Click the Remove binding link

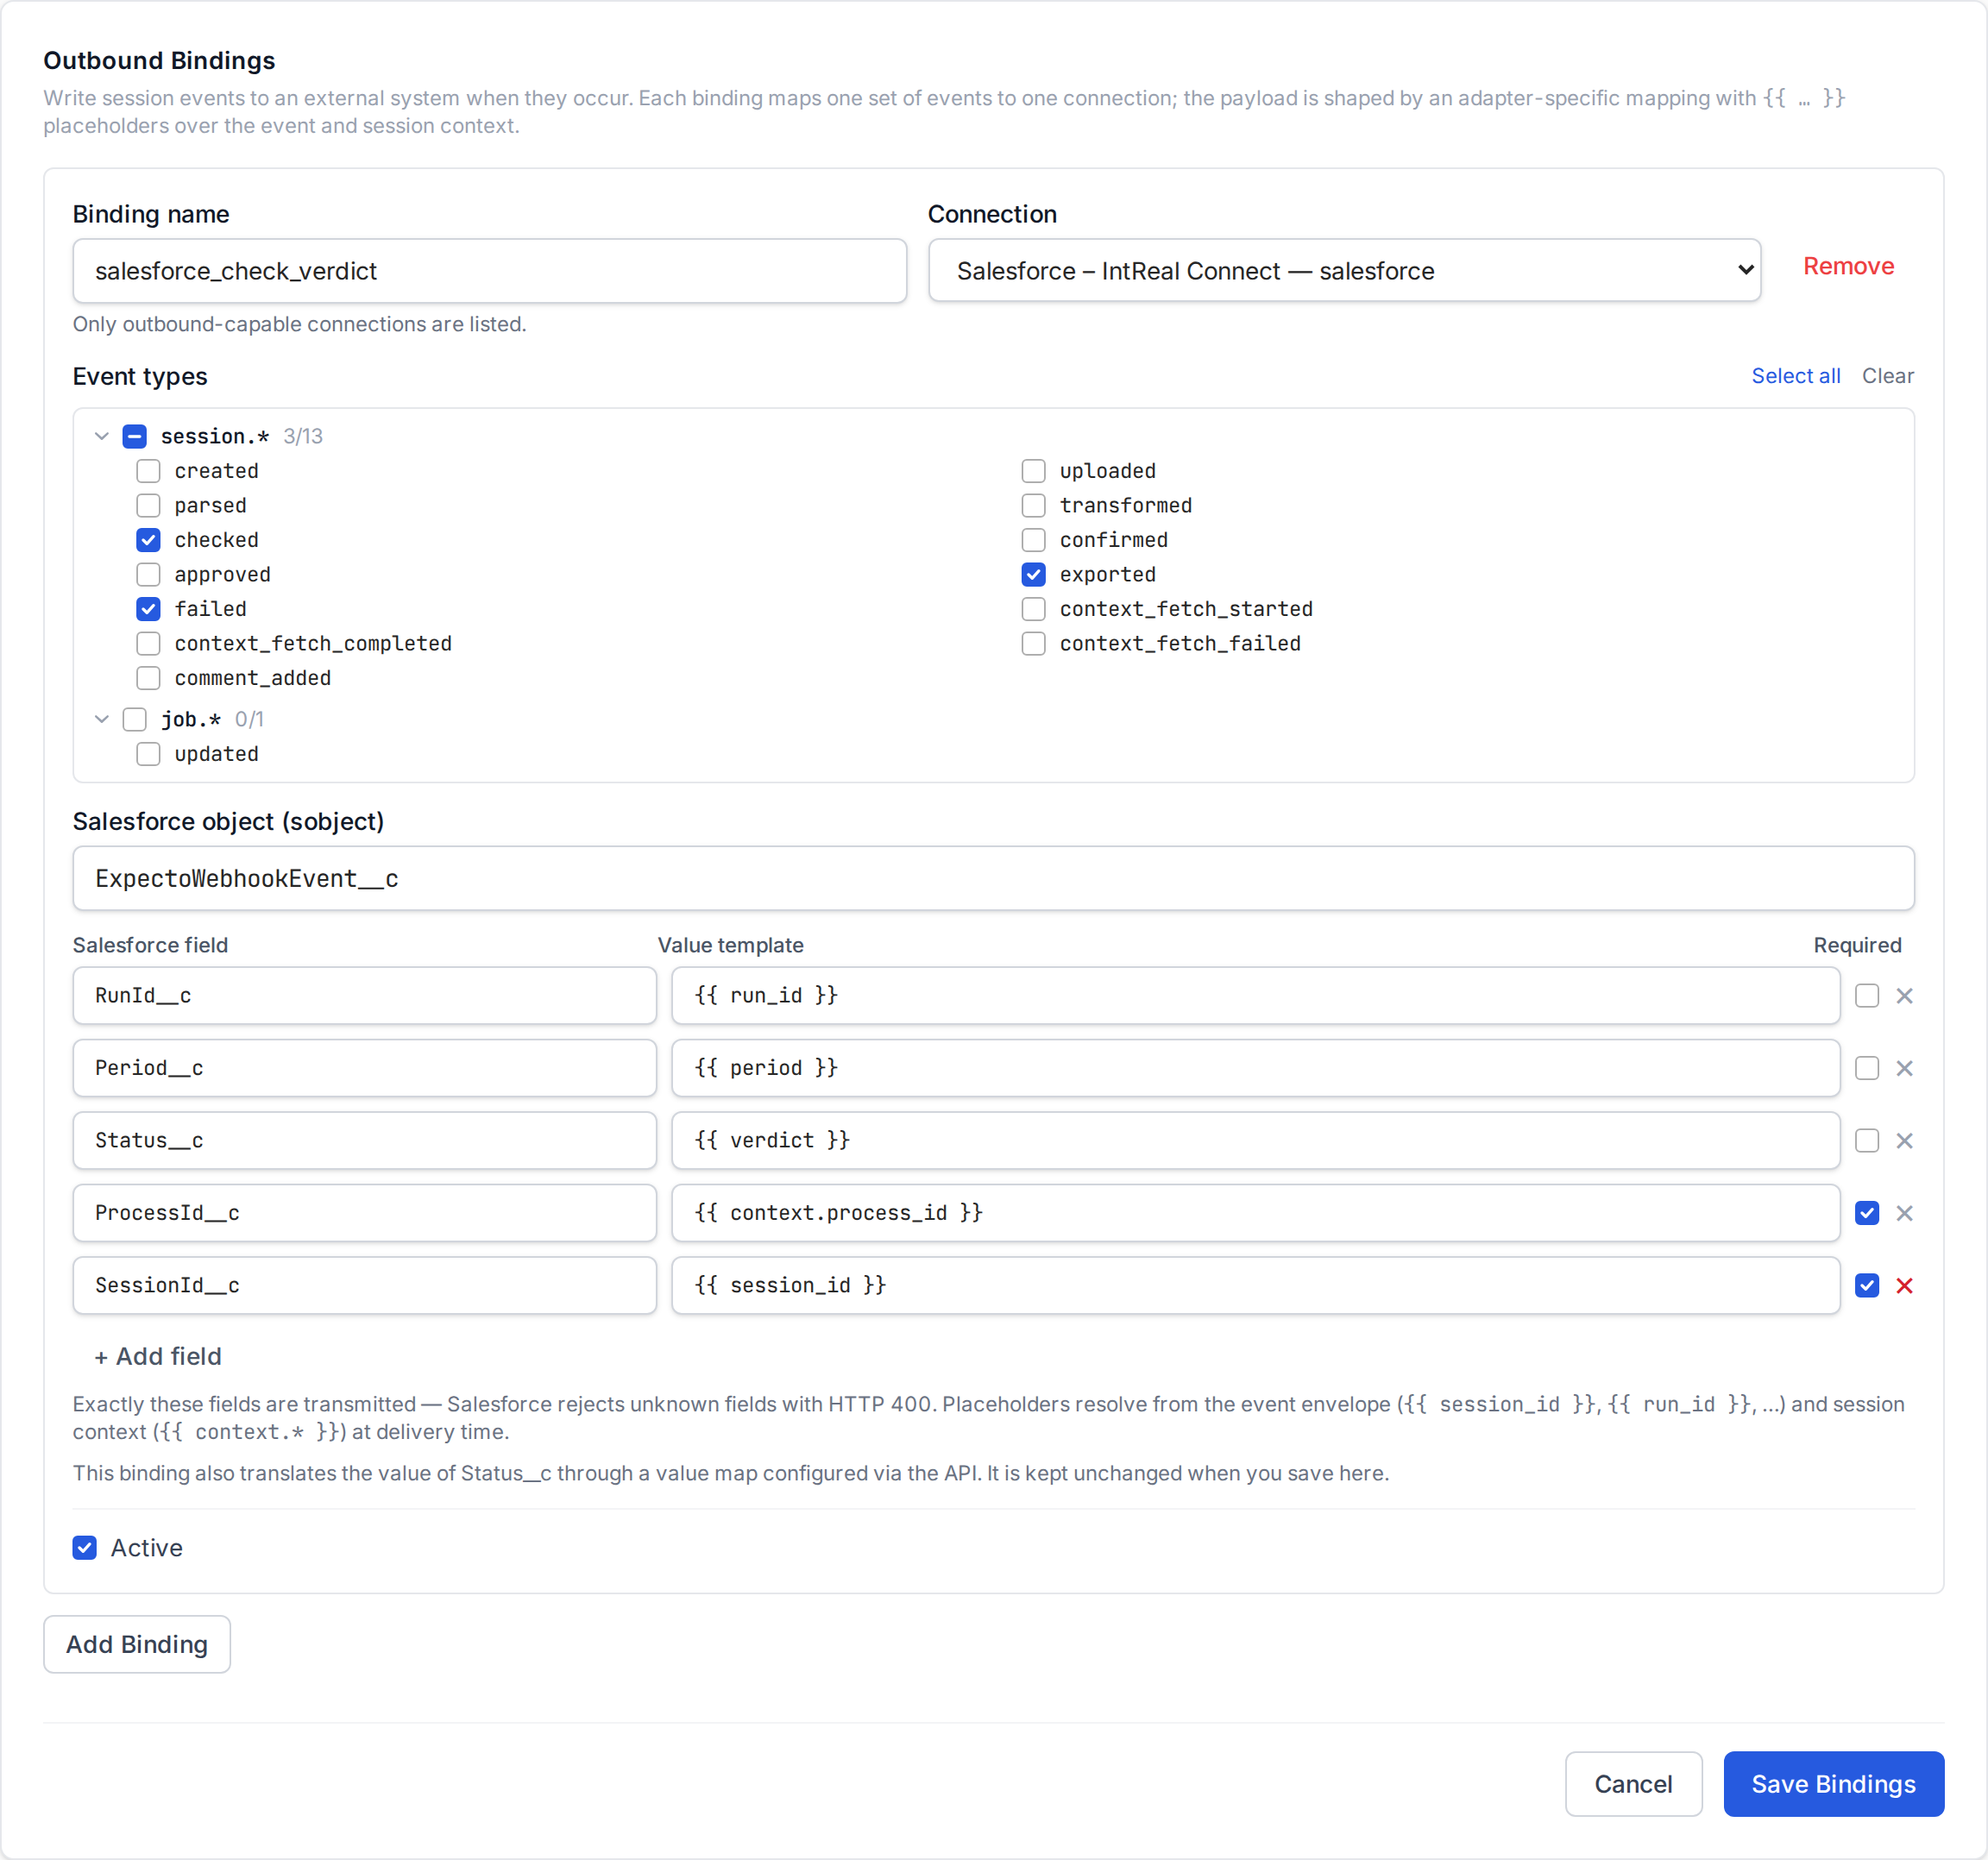point(1848,266)
